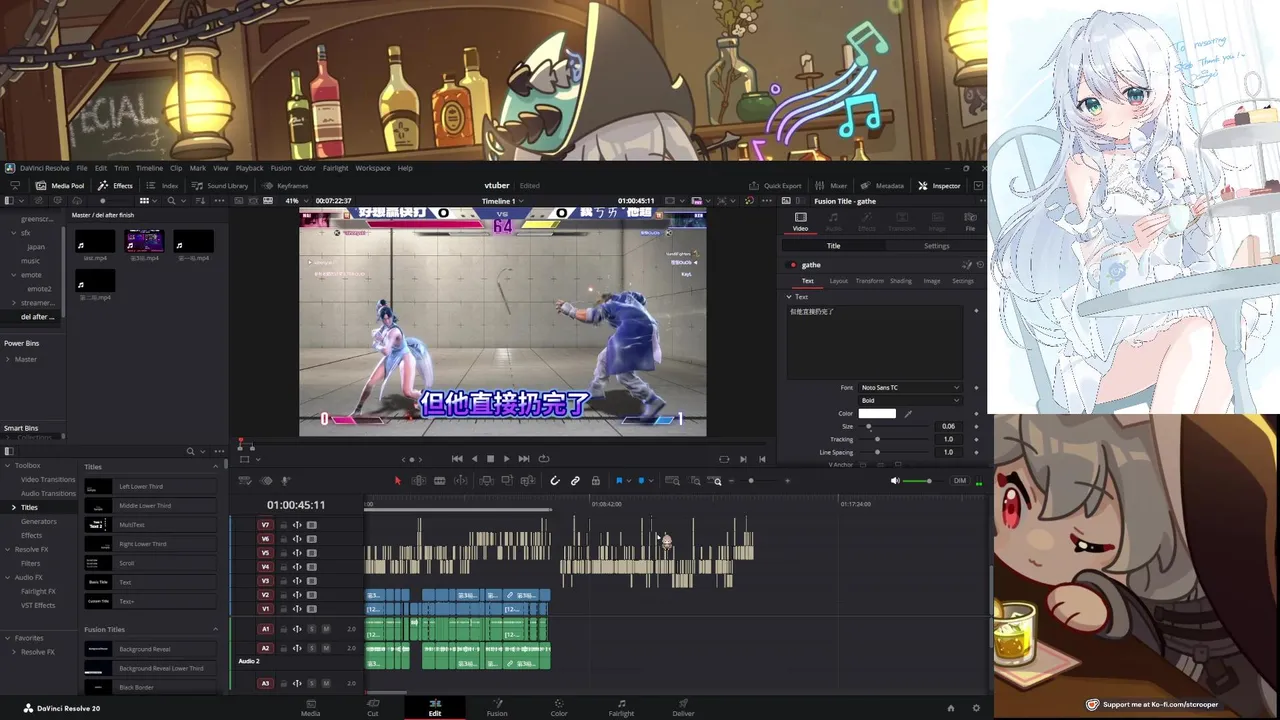Open the Shading tab in Inspector
The width and height of the screenshot is (1280, 720).
[x=901, y=281]
